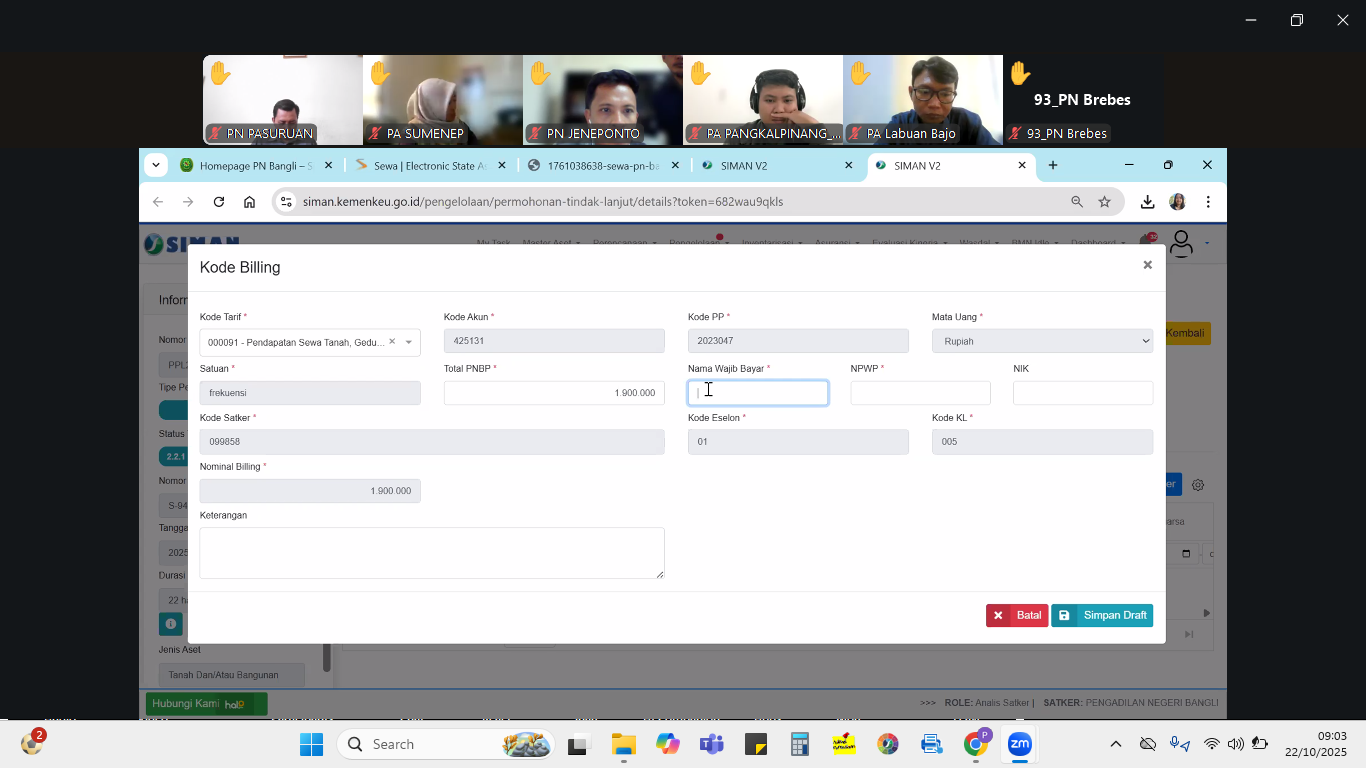Click inside the Keterangan text area
This screenshot has width=1366, height=768.
click(431, 552)
